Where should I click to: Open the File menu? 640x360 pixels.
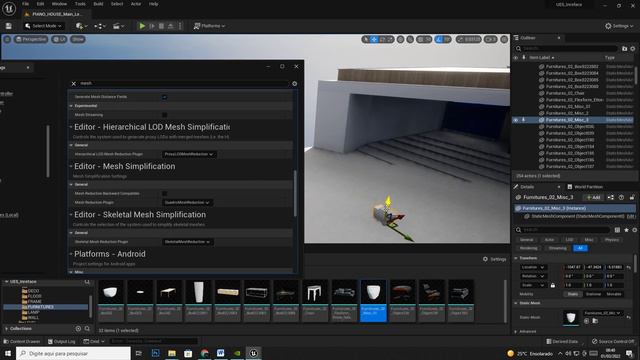25,4
